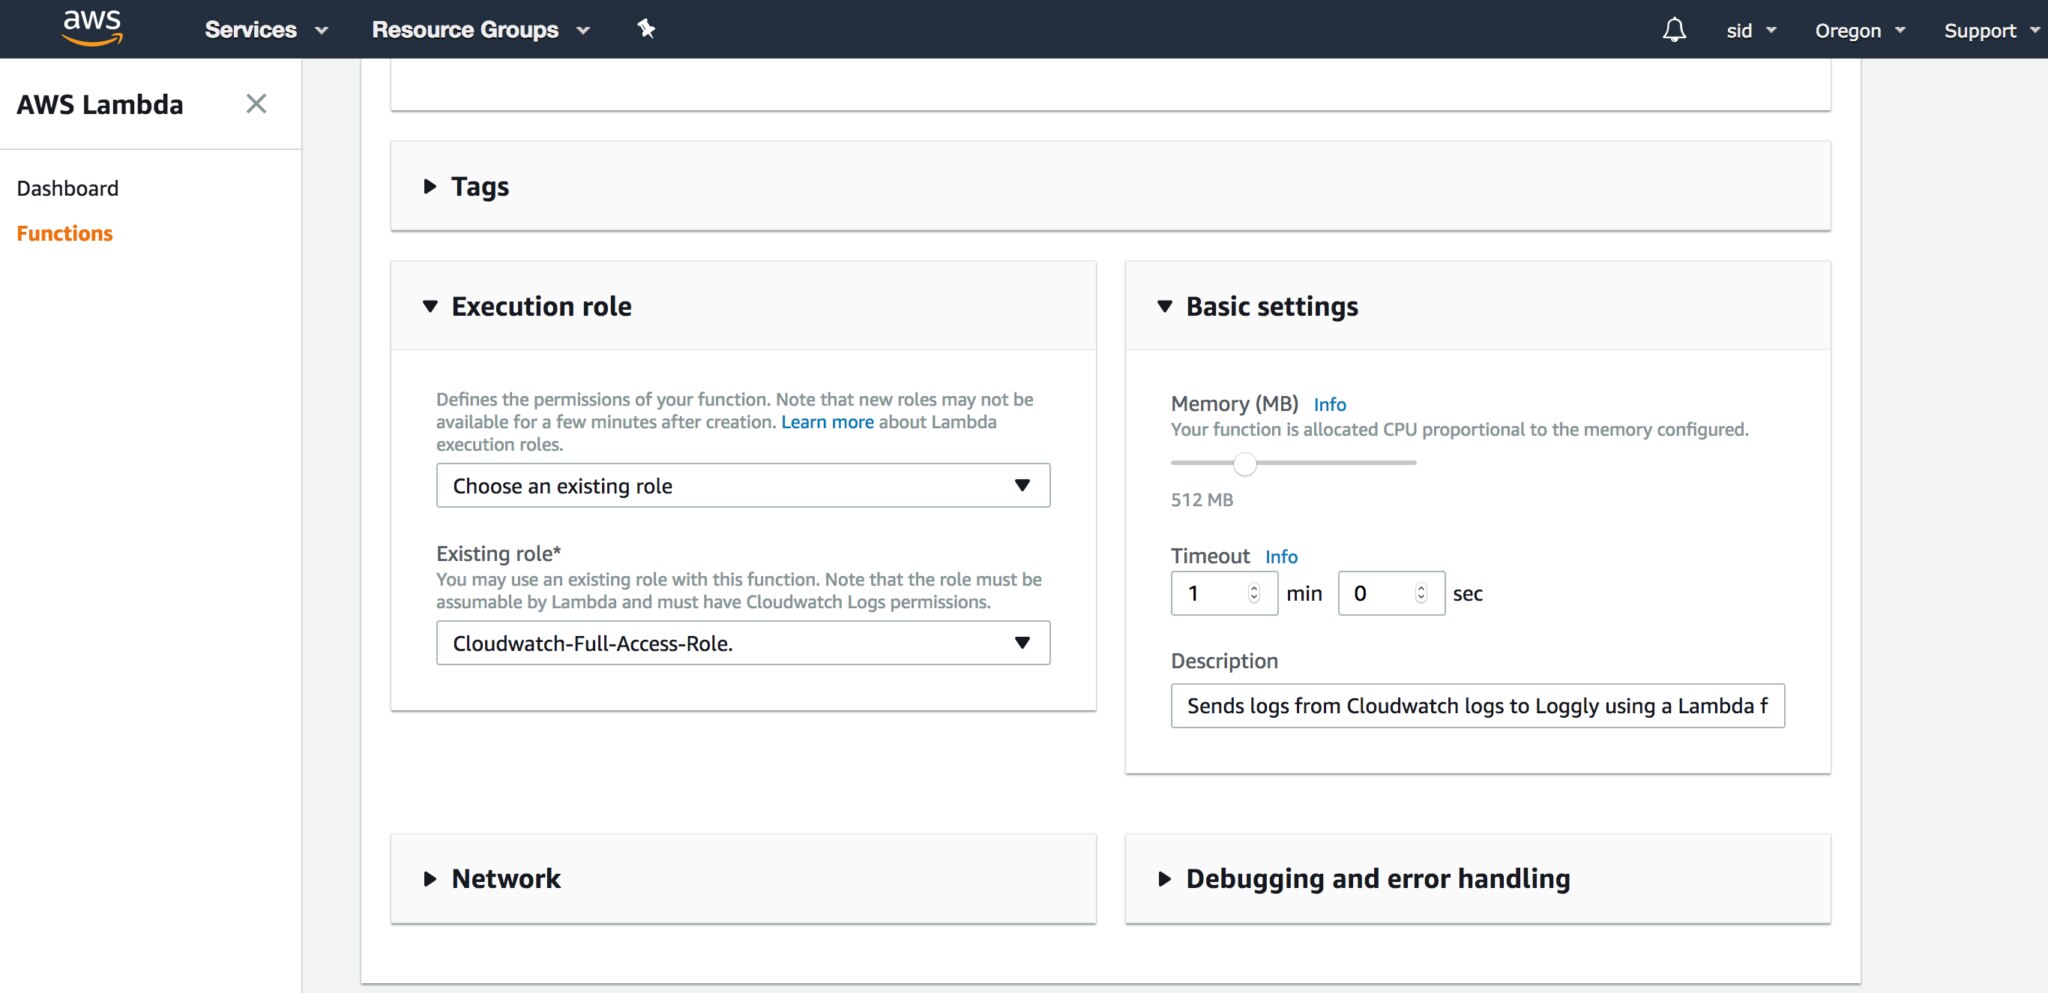2048x993 pixels.
Task: Click the Info link beside Timeout
Action: pyautogui.click(x=1281, y=557)
